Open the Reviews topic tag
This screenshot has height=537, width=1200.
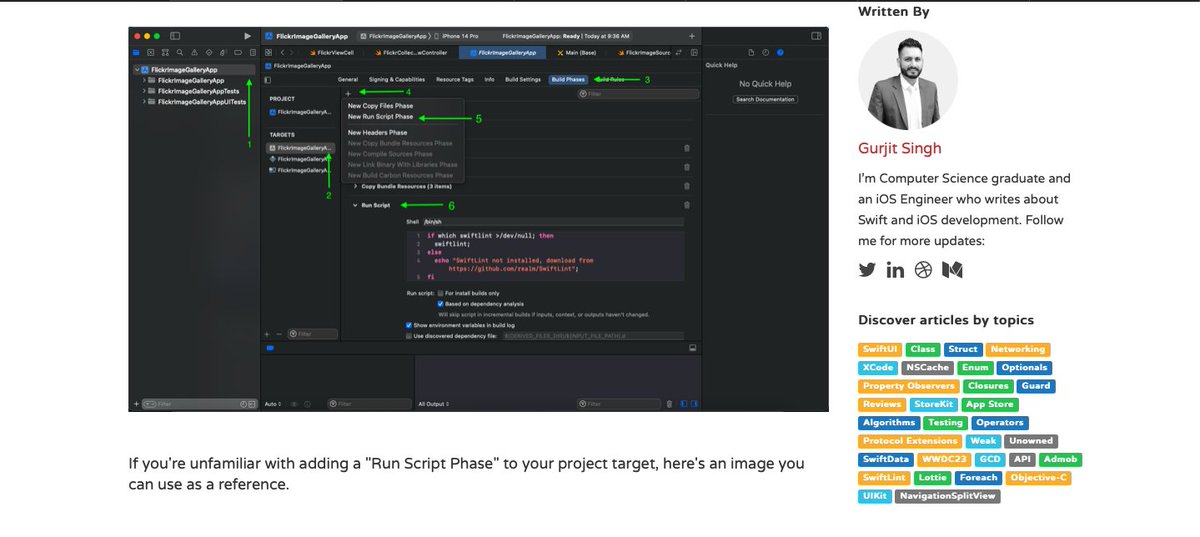(x=882, y=405)
